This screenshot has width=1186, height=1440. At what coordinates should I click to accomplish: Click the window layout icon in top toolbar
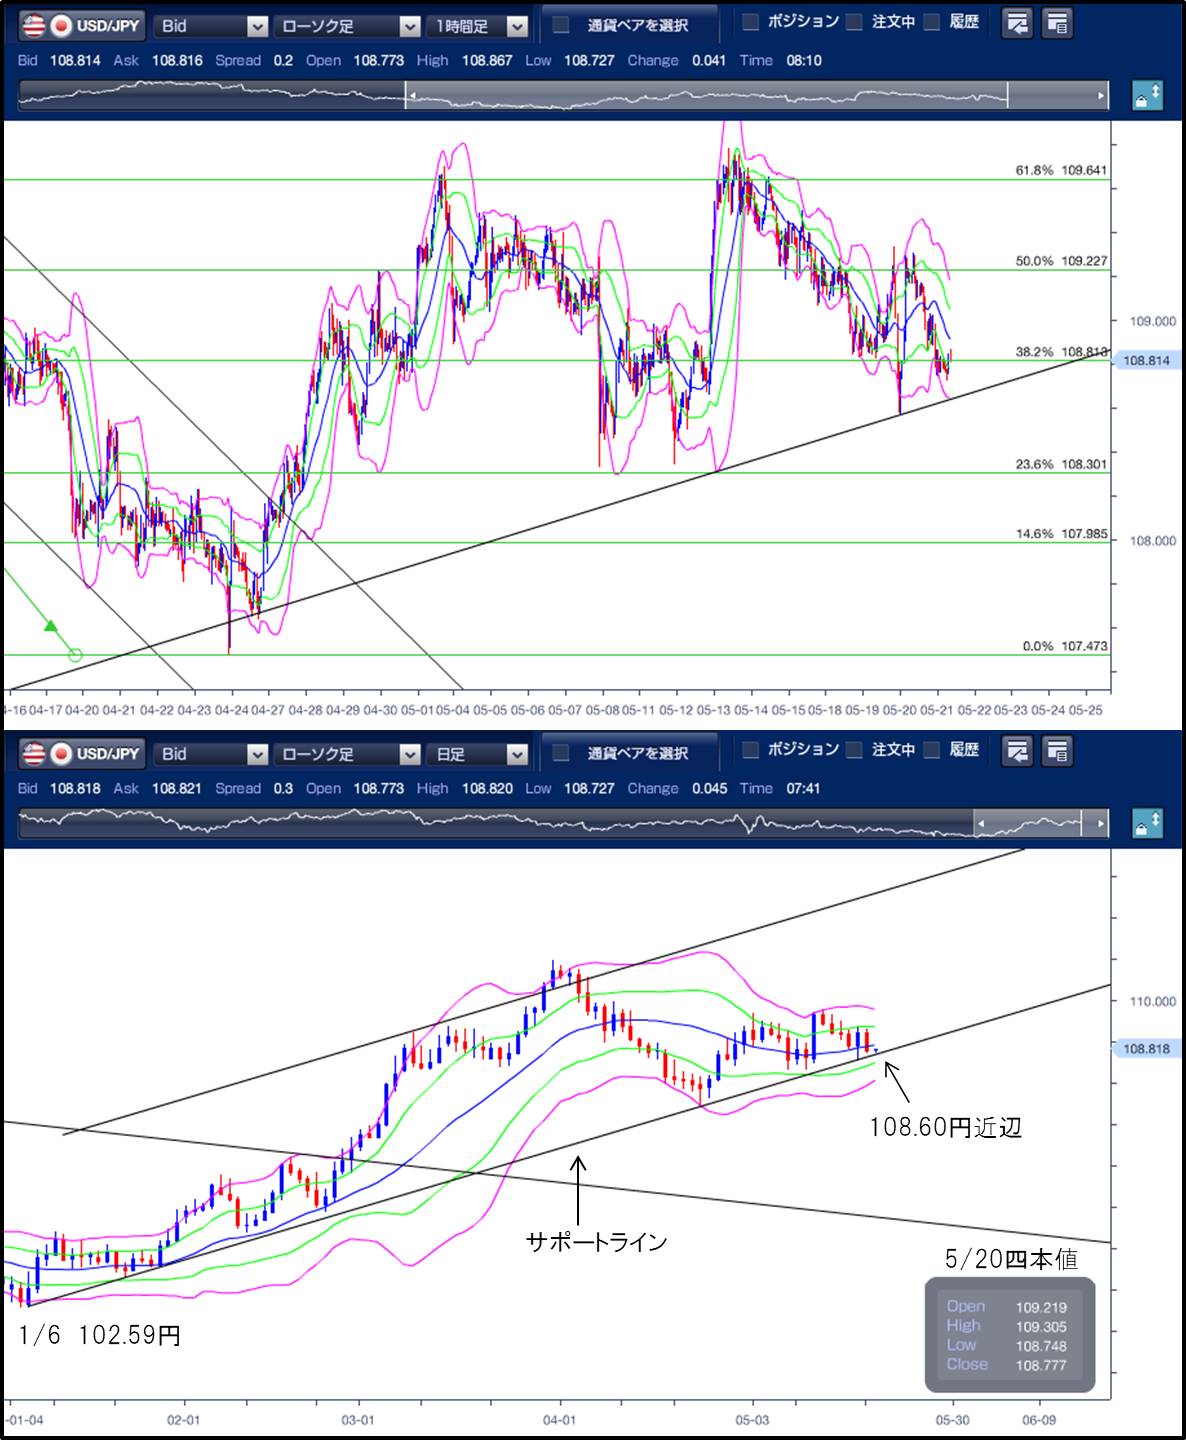[x=1057, y=23]
